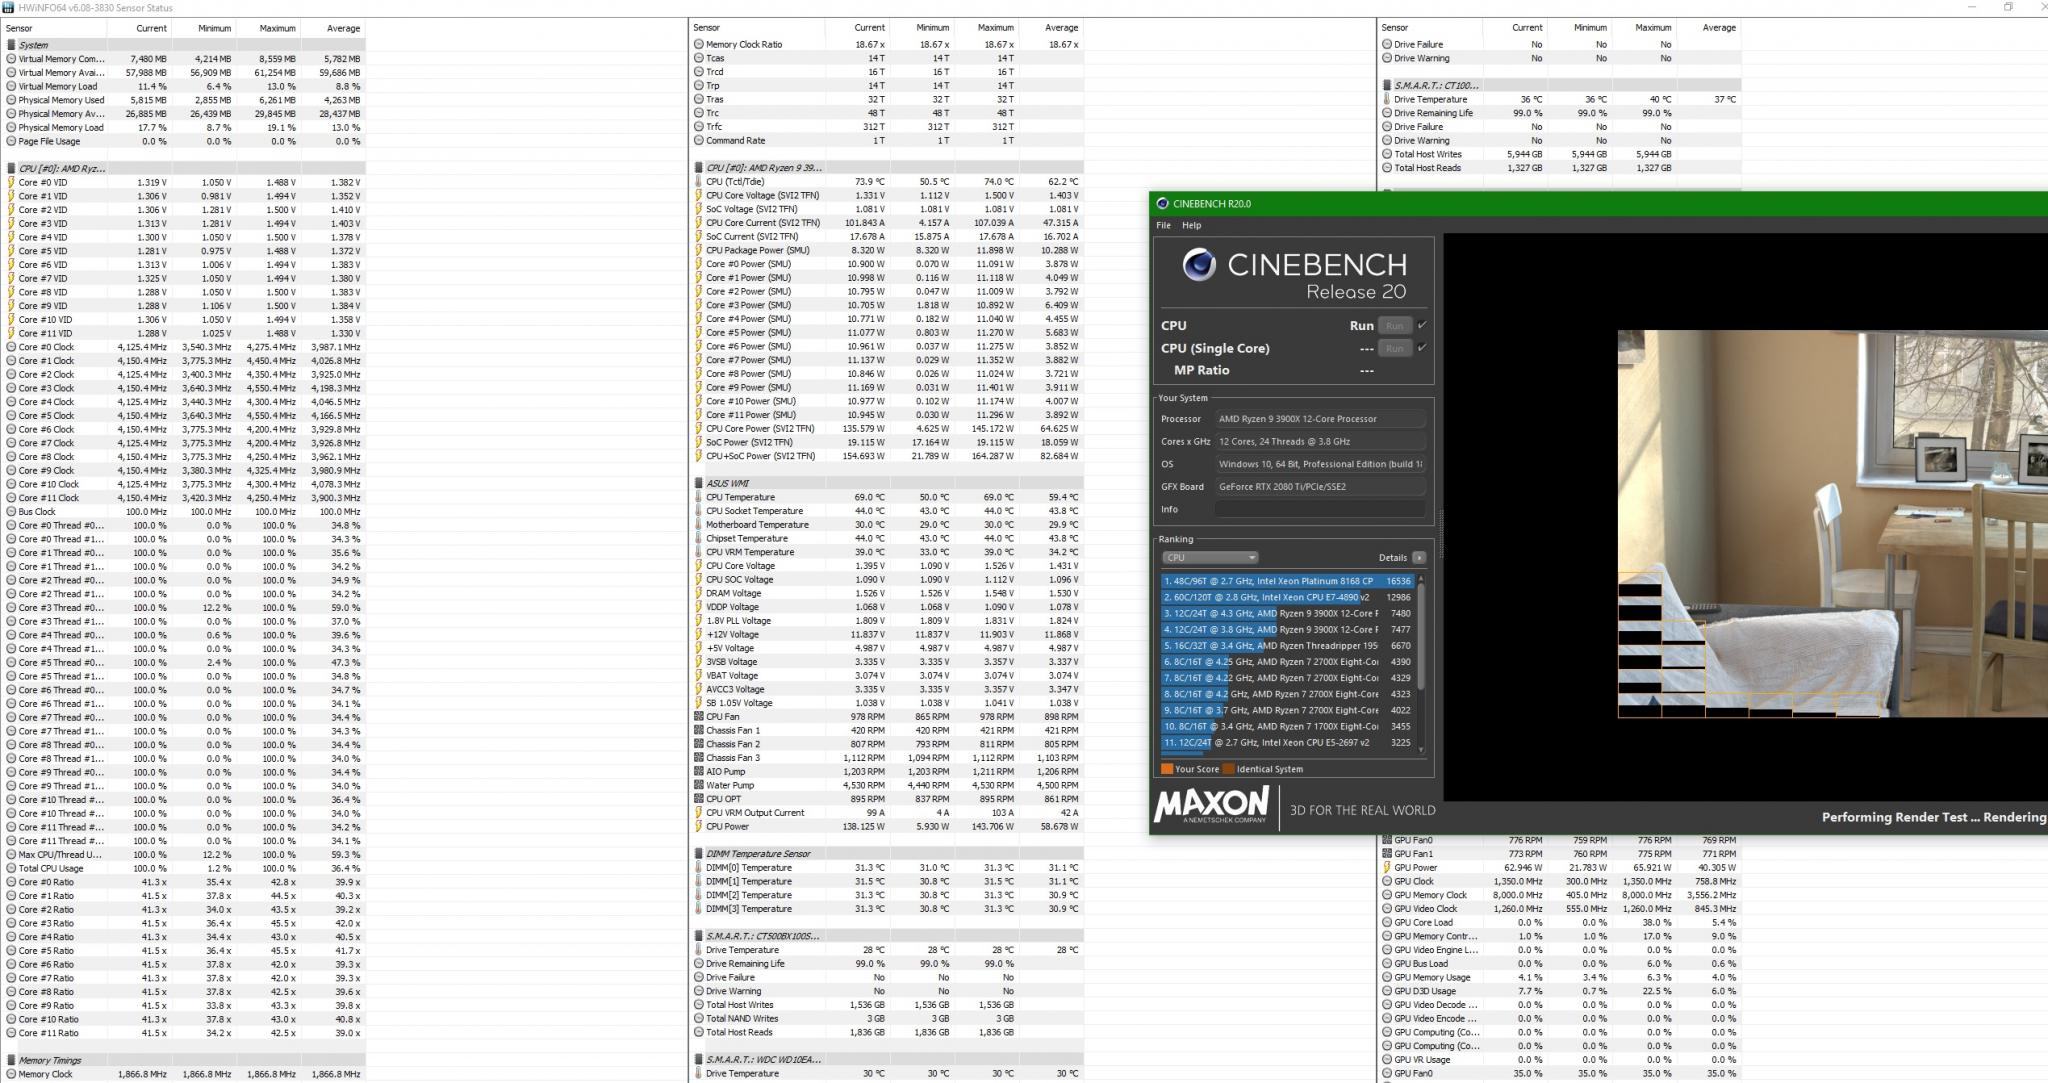Viewport: 2048px width, 1083px height.
Task: Open the Ranking CPU dropdown
Action: coord(1210,558)
